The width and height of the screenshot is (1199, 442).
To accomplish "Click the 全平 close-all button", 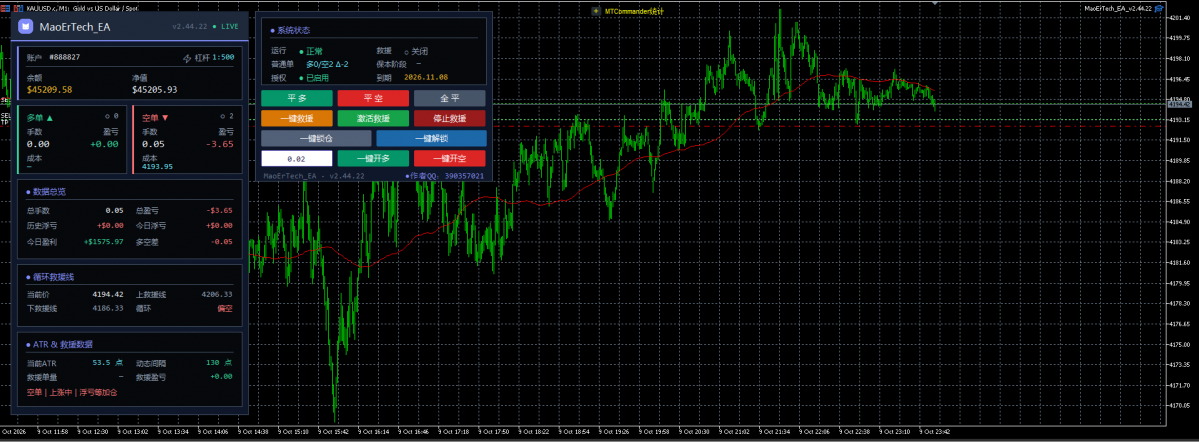I will click(x=450, y=98).
